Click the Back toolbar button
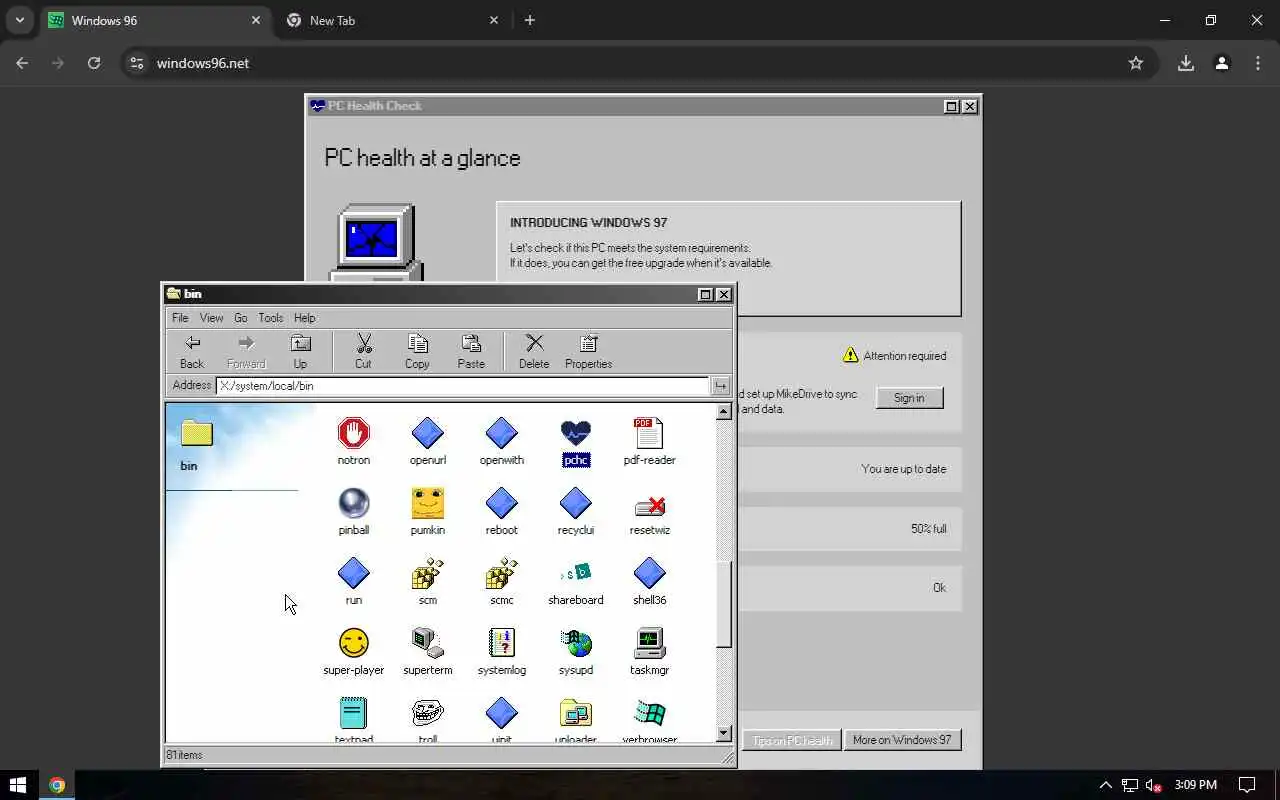 192,352
